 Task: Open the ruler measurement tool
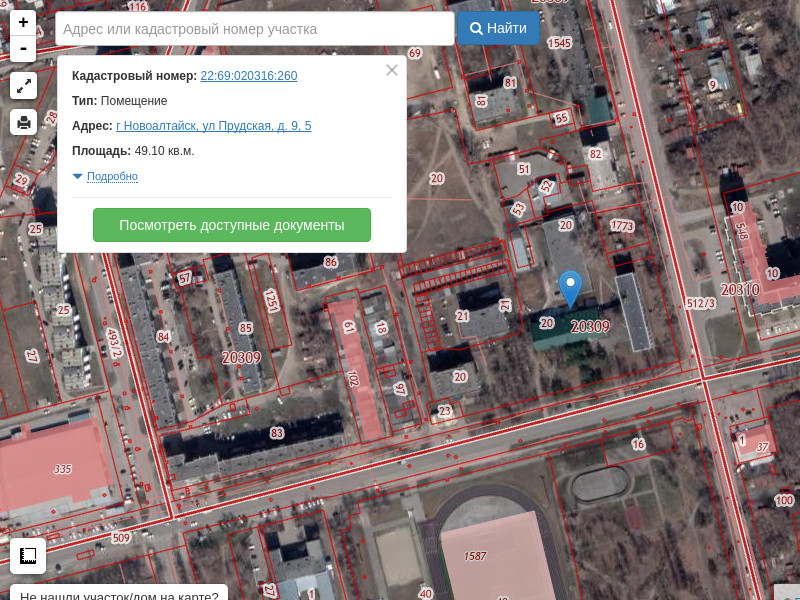pyautogui.click(x=28, y=556)
